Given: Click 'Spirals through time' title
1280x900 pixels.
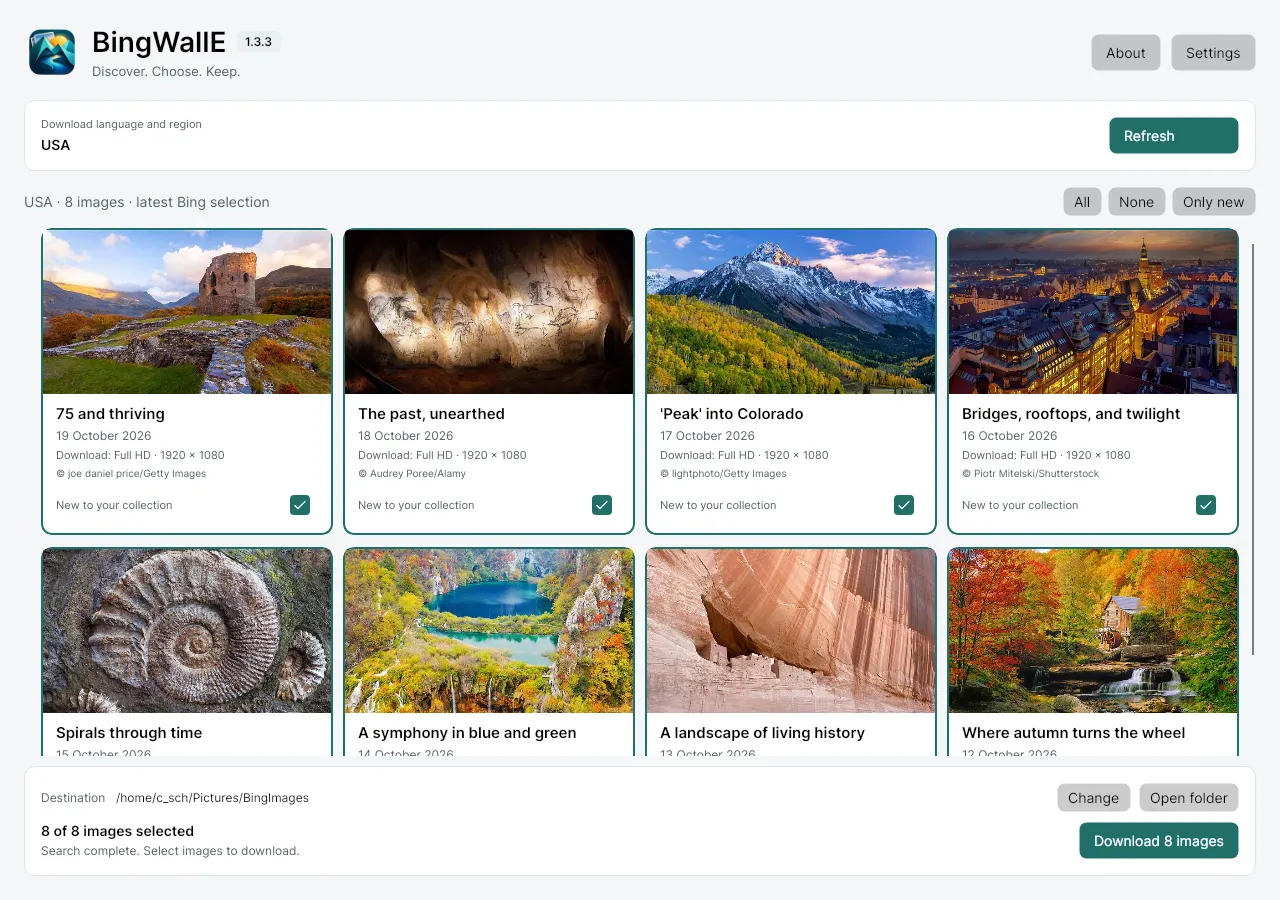Looking at the screenshot, I should point(129,733).
